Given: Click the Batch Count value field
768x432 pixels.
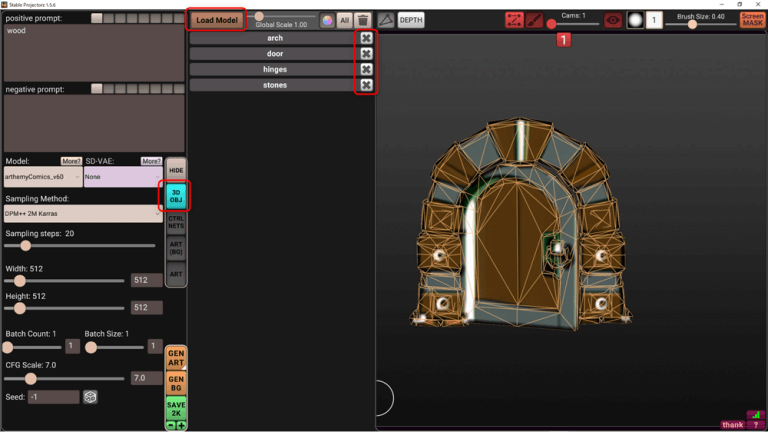Looking at the screenshot, I should click(x=72, y=346).
